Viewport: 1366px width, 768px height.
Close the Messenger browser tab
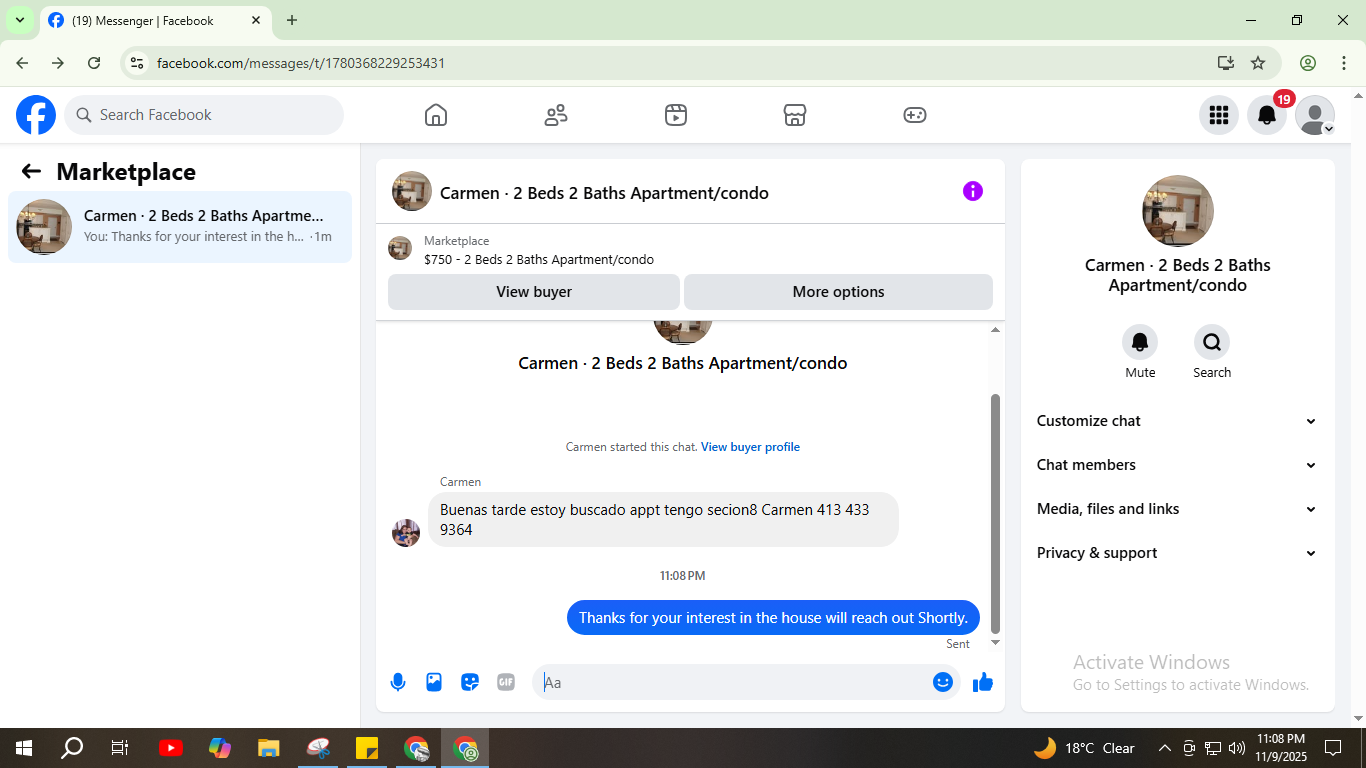(256, 20)
